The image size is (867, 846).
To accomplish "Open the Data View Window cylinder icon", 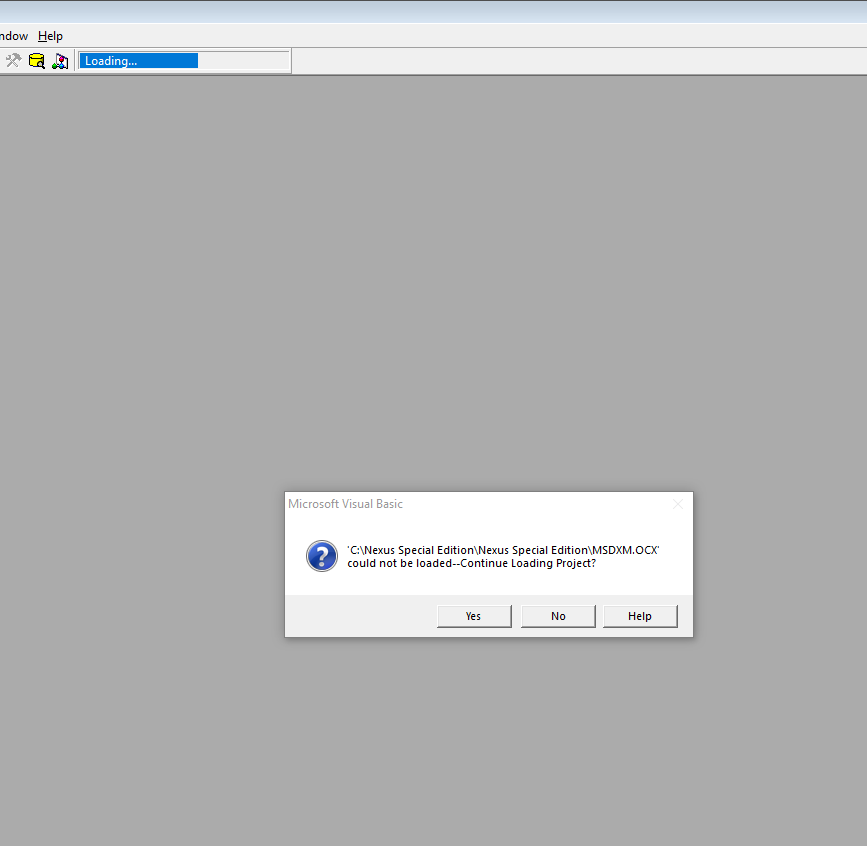I will pos(36,61).
